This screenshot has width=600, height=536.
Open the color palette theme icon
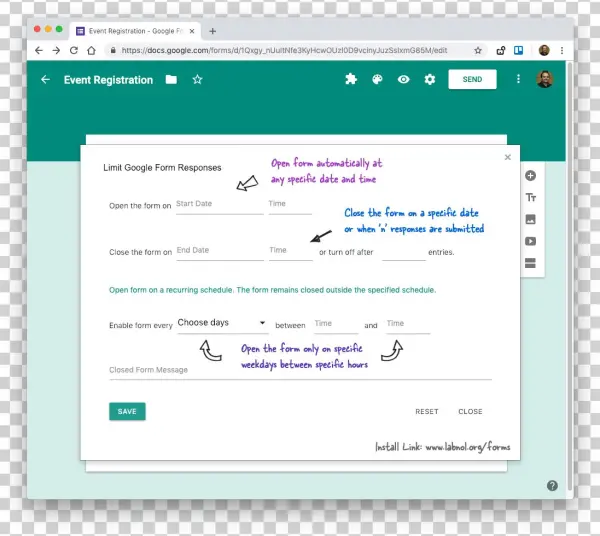click(x=377, y=80)
